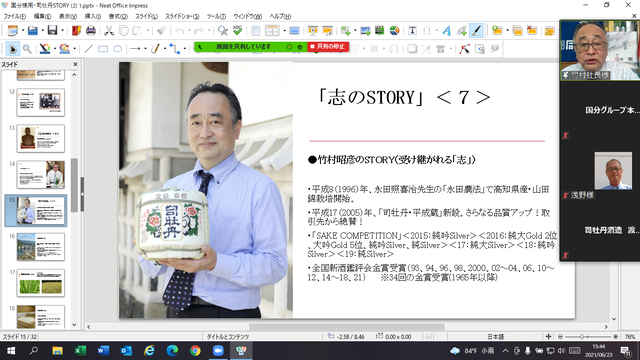Open Zoom app from the taskbar
The image size is (640, 360).
pos(218,351)
